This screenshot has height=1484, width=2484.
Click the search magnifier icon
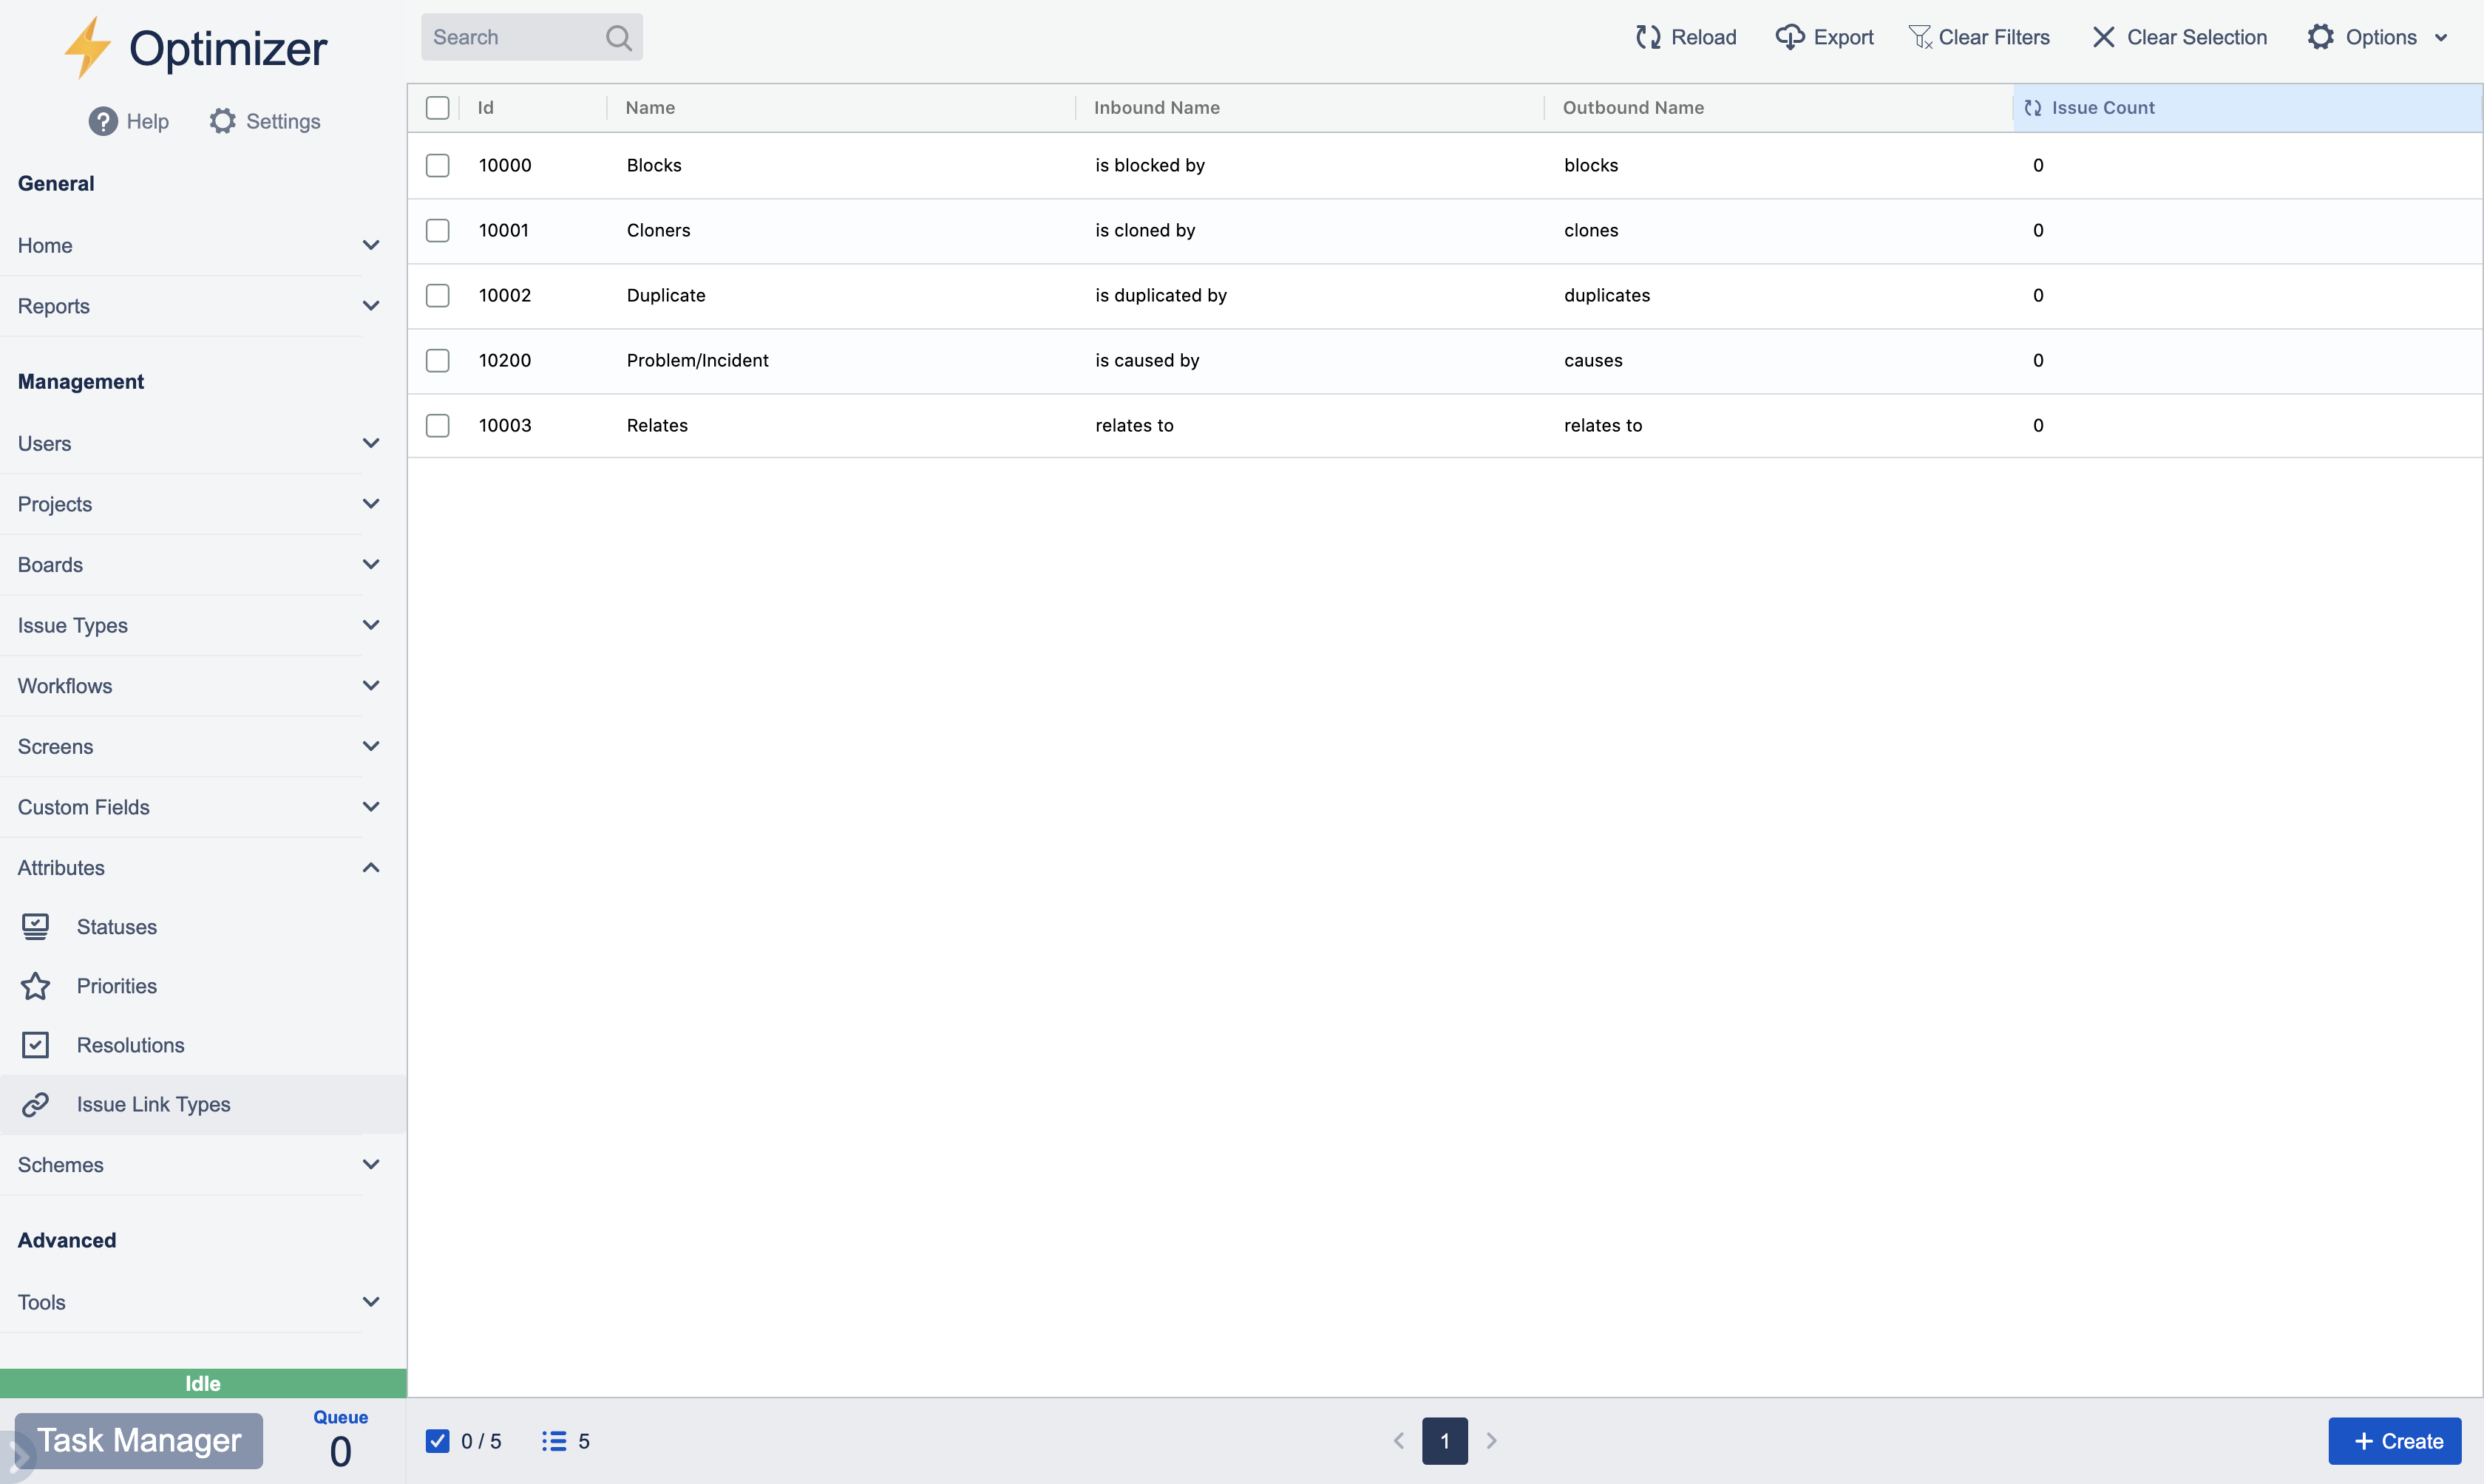pos(619,38)
